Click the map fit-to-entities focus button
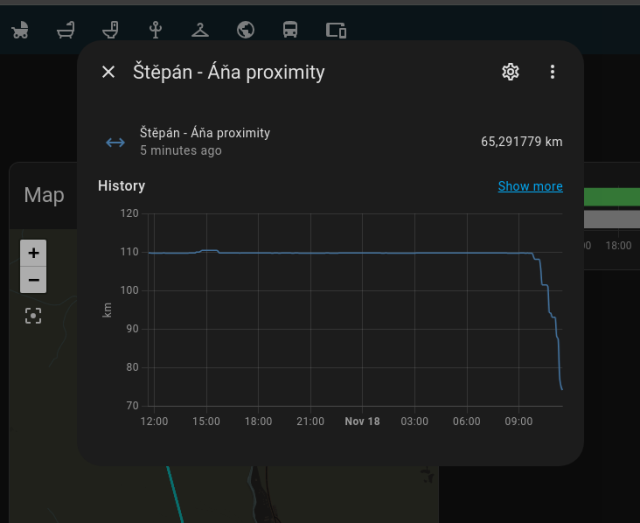This screenshot has width=640, height=523. click(33, 316)
